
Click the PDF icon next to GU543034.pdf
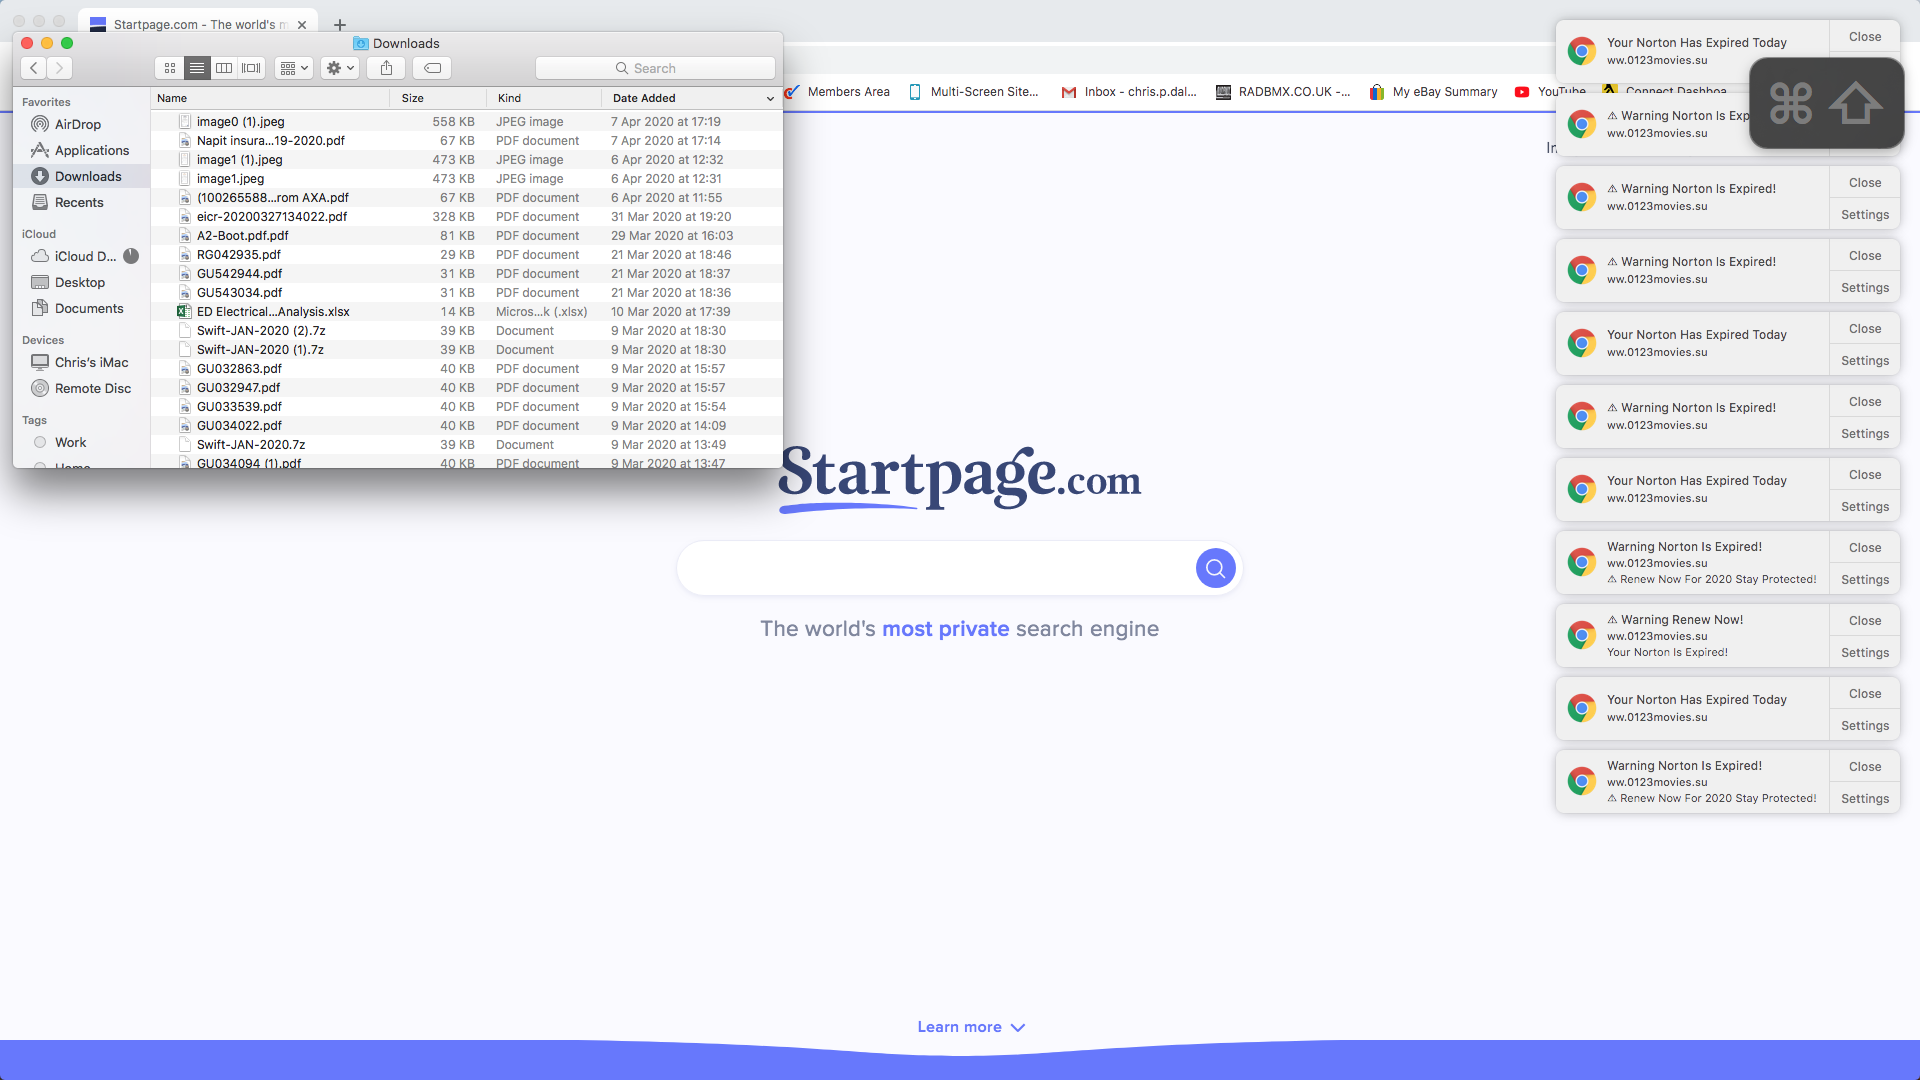185,293
